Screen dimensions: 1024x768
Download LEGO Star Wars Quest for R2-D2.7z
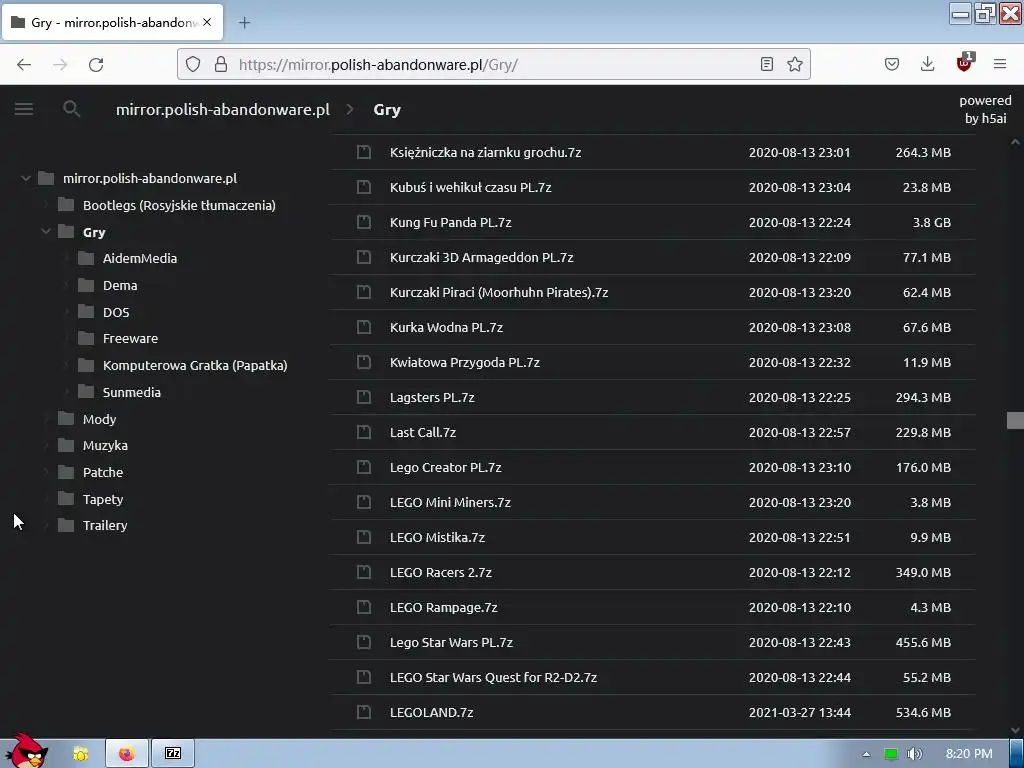coord(493,677)
